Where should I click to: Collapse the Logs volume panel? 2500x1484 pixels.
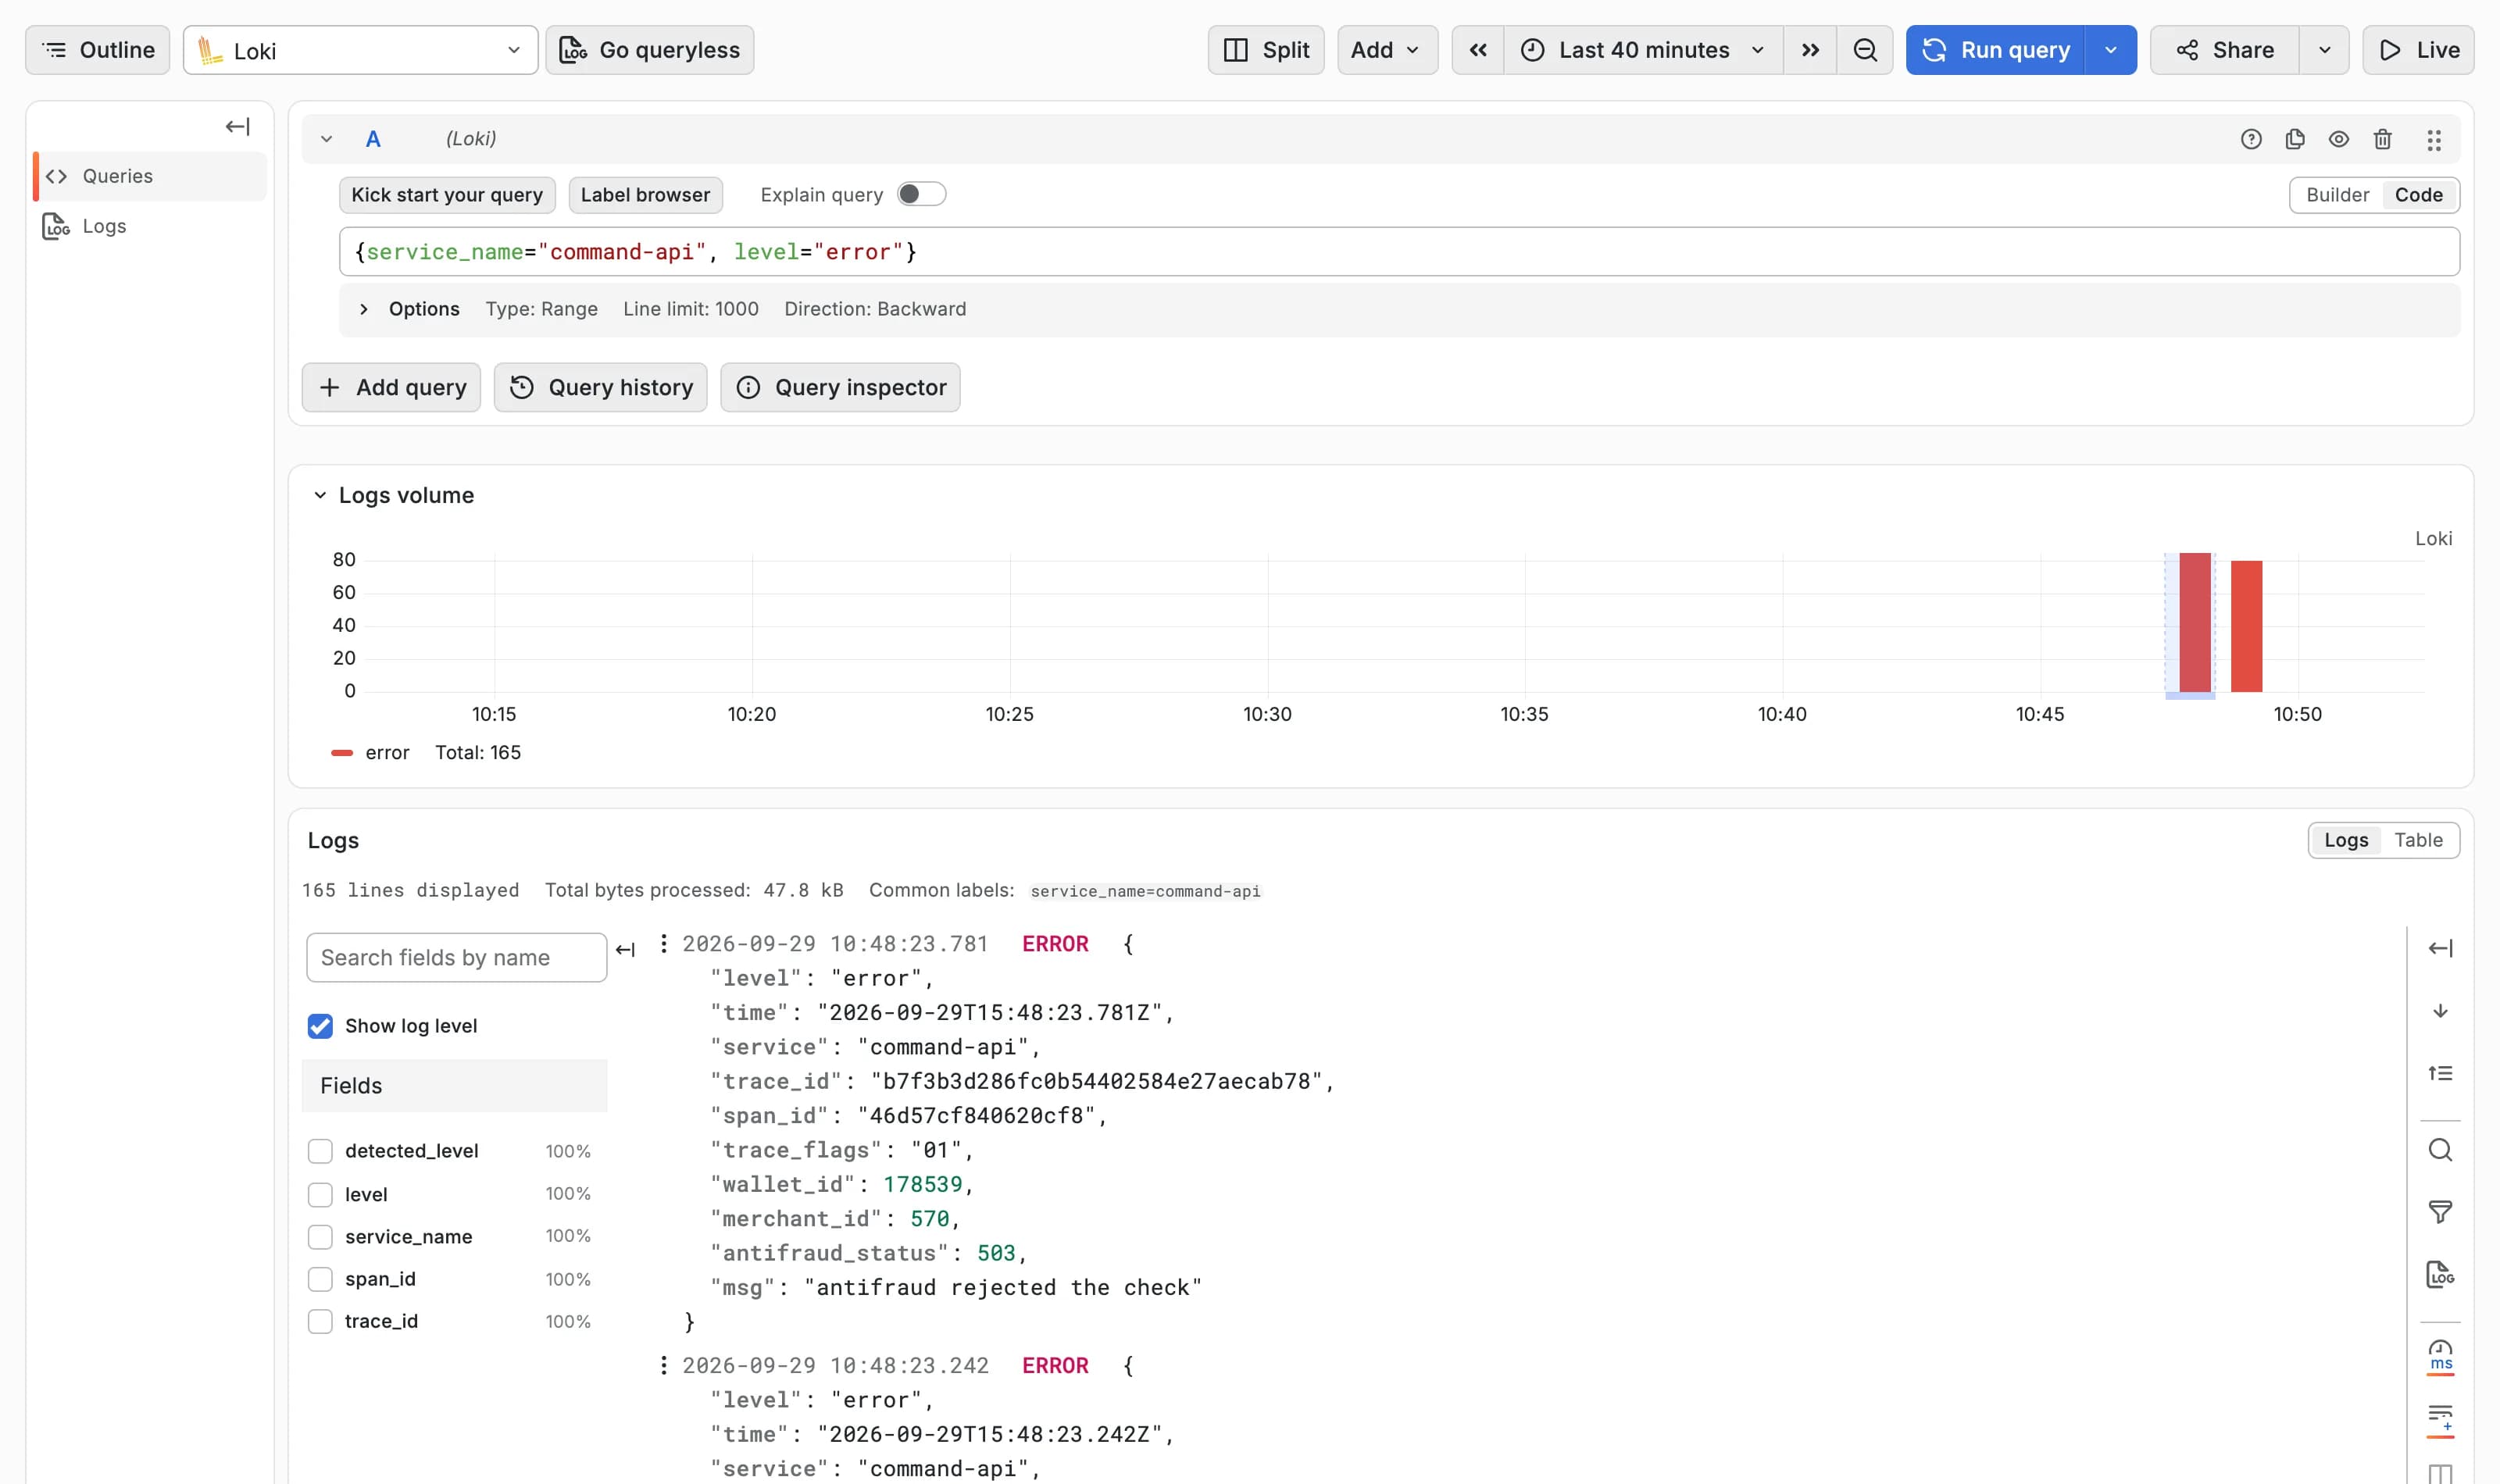(x=320, y=495)
